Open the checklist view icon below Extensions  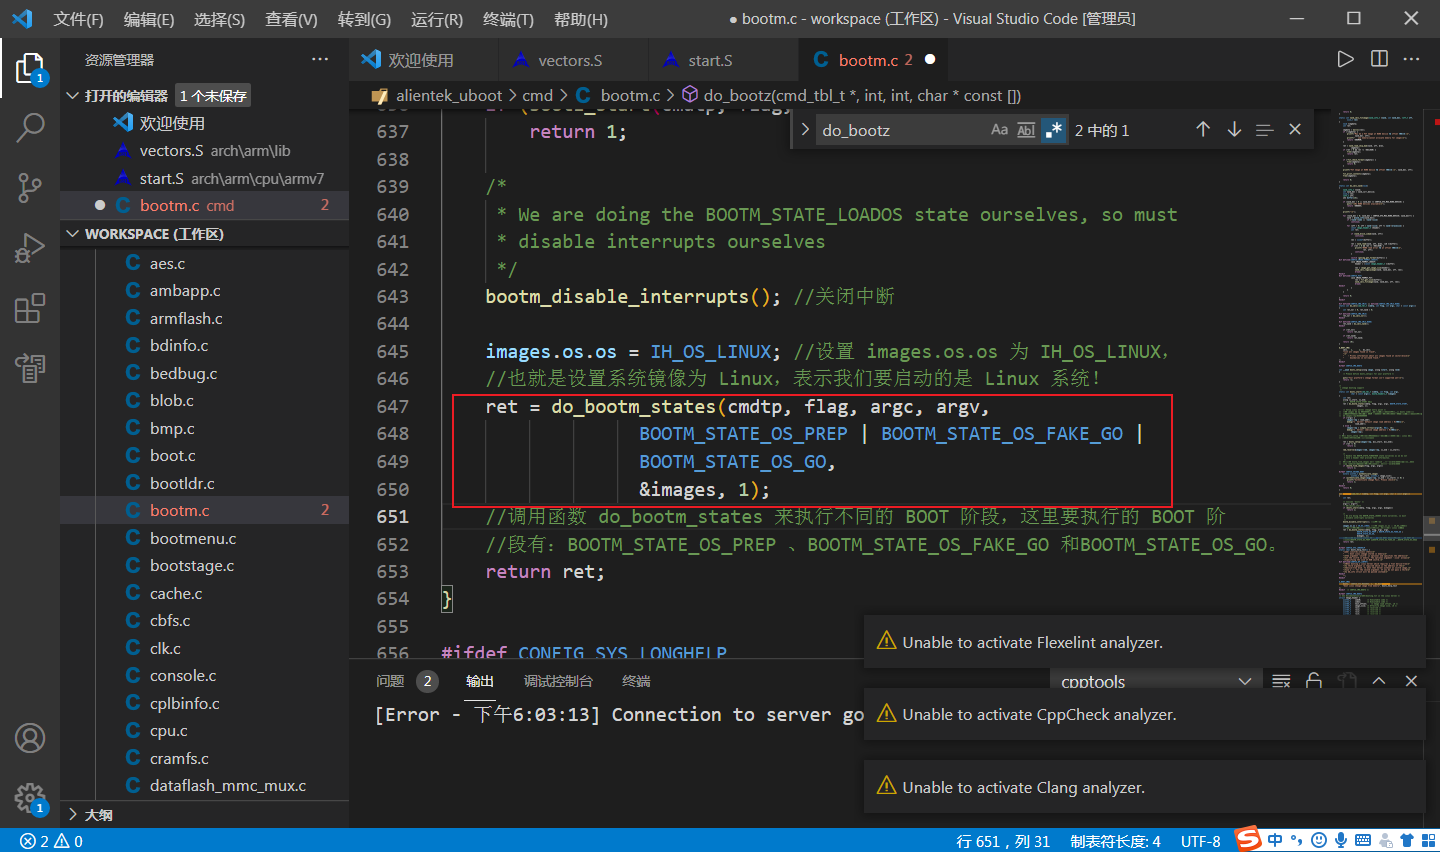tap(30, 368)
